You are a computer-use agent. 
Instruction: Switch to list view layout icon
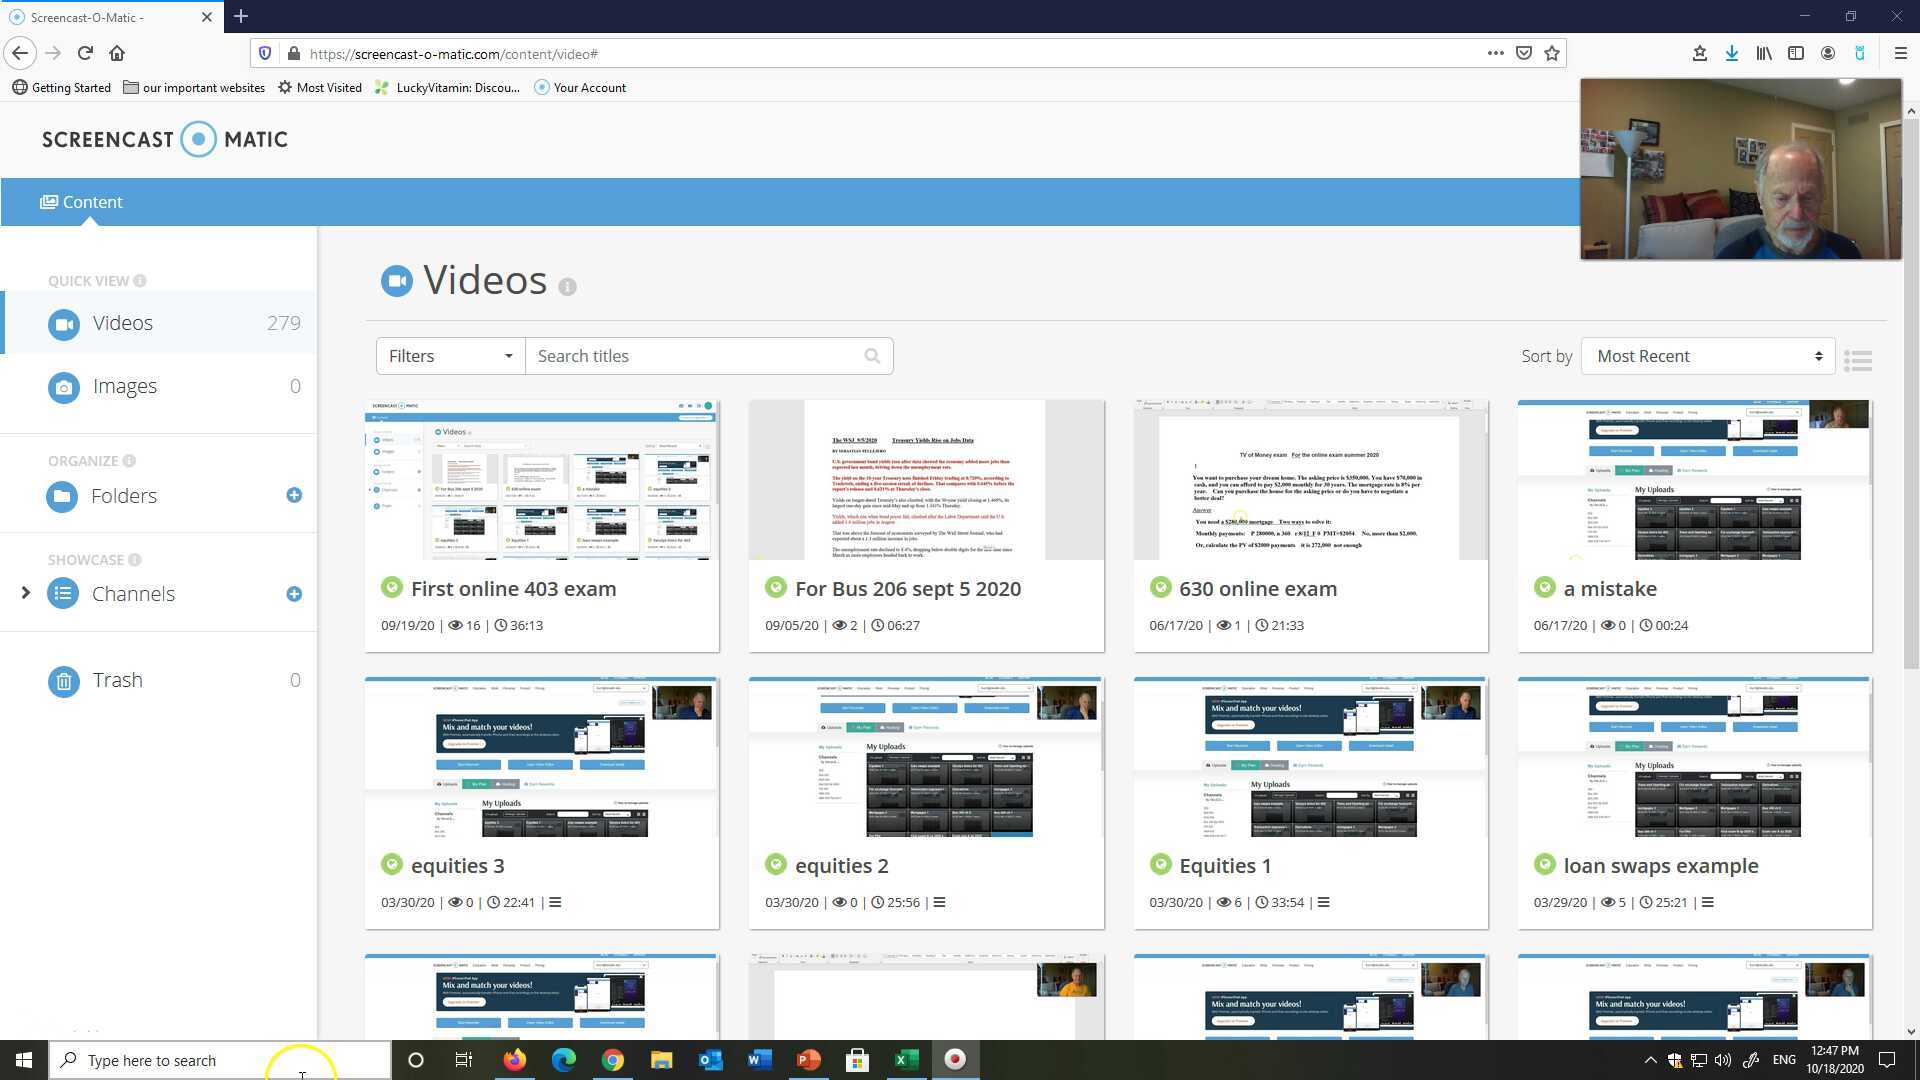[x=1858, y=360]
